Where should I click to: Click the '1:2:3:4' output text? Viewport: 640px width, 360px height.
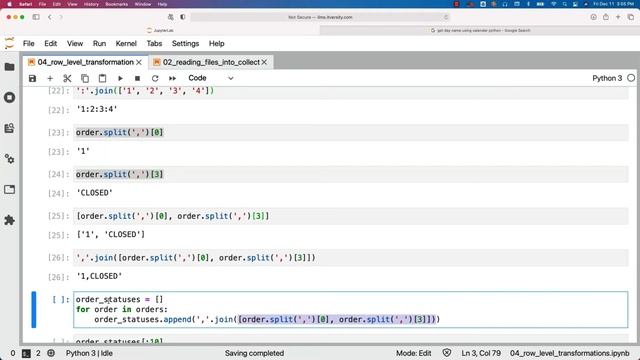pyautogui.click(x=97, y=109)
